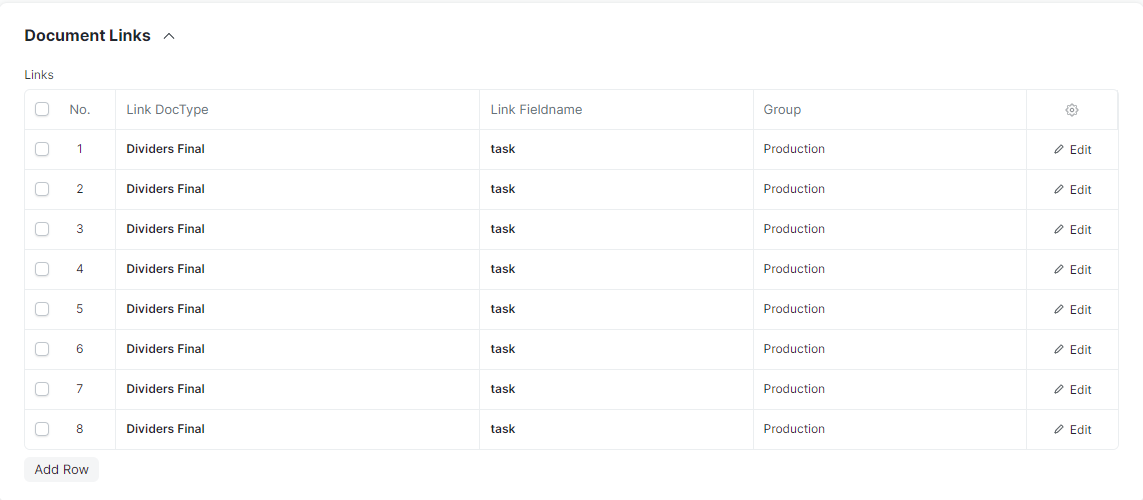Screen dimensions: 1143x500
Task: Click row number 5 in the No. column
Action: tap(79, 309)
